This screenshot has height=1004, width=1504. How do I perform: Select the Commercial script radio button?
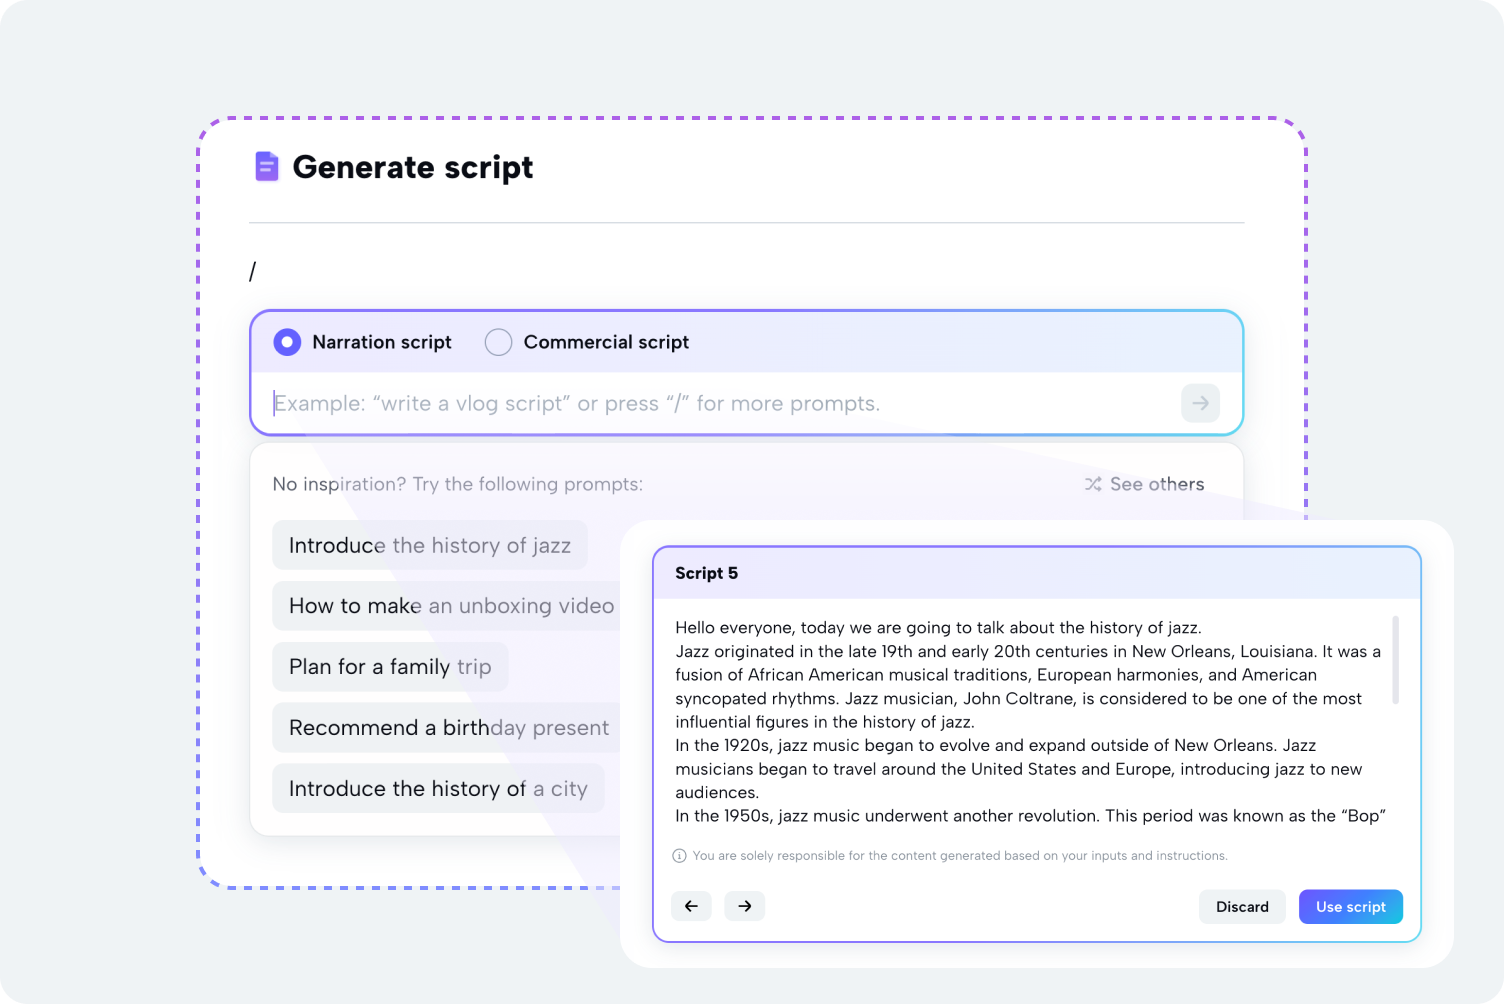[x=498, y=342]
